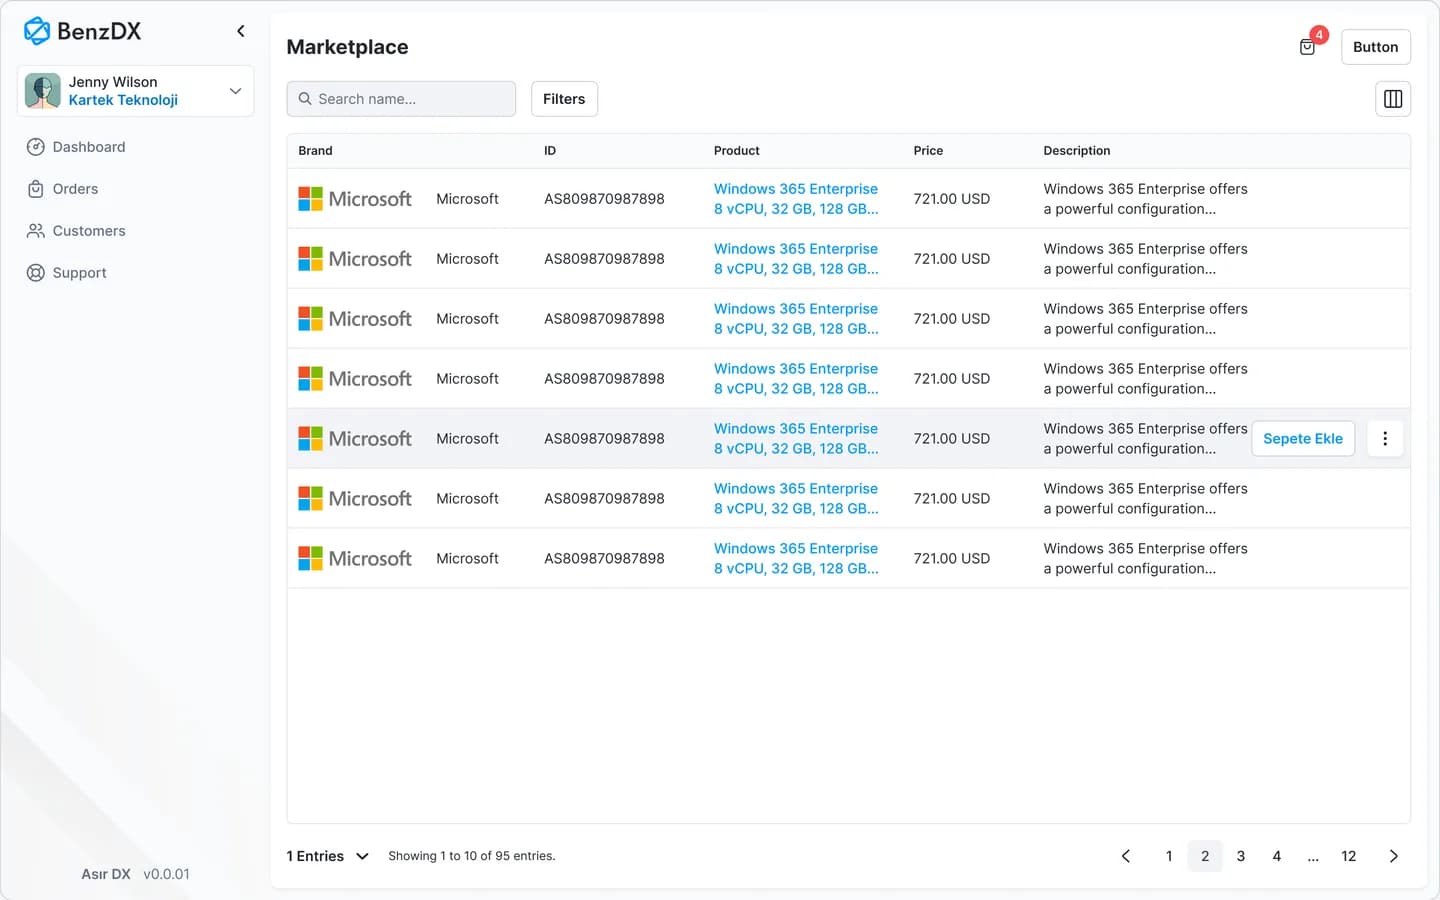This screenshot has height=900, width=1440.
Task: Click the pagination ellipsis
Action: pyautogui.click(x=1313, y=856)
